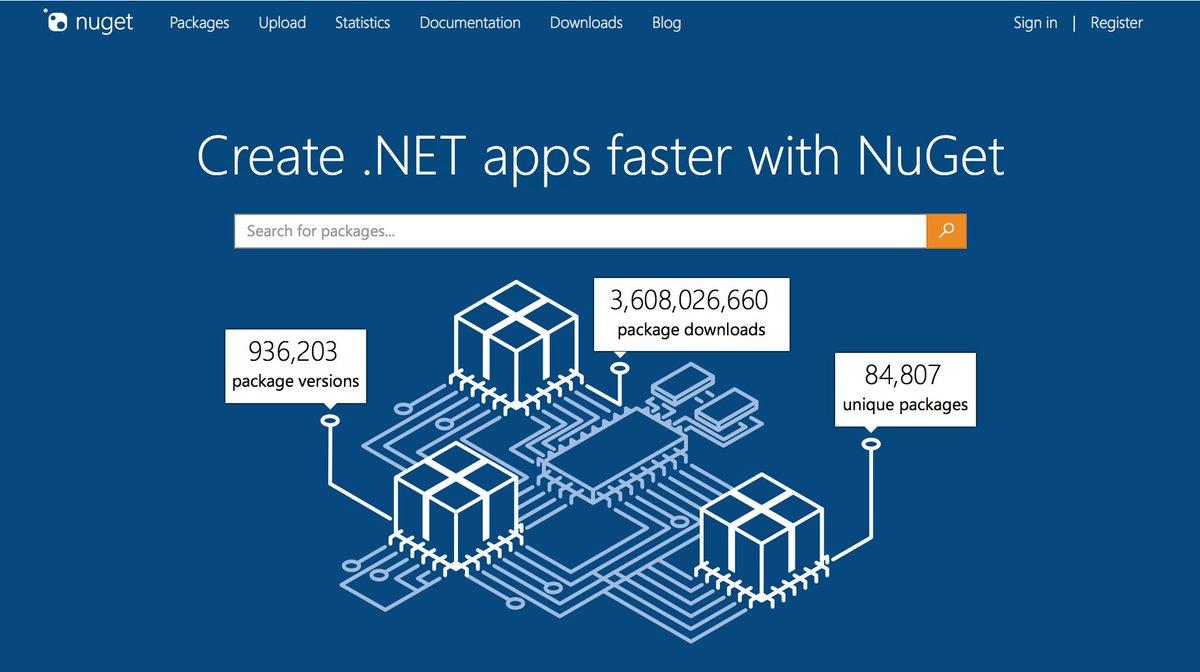This screenshot has height=672, width=1200.
Task: Click the Sign in link
Action: click(x=1035, y=22)
